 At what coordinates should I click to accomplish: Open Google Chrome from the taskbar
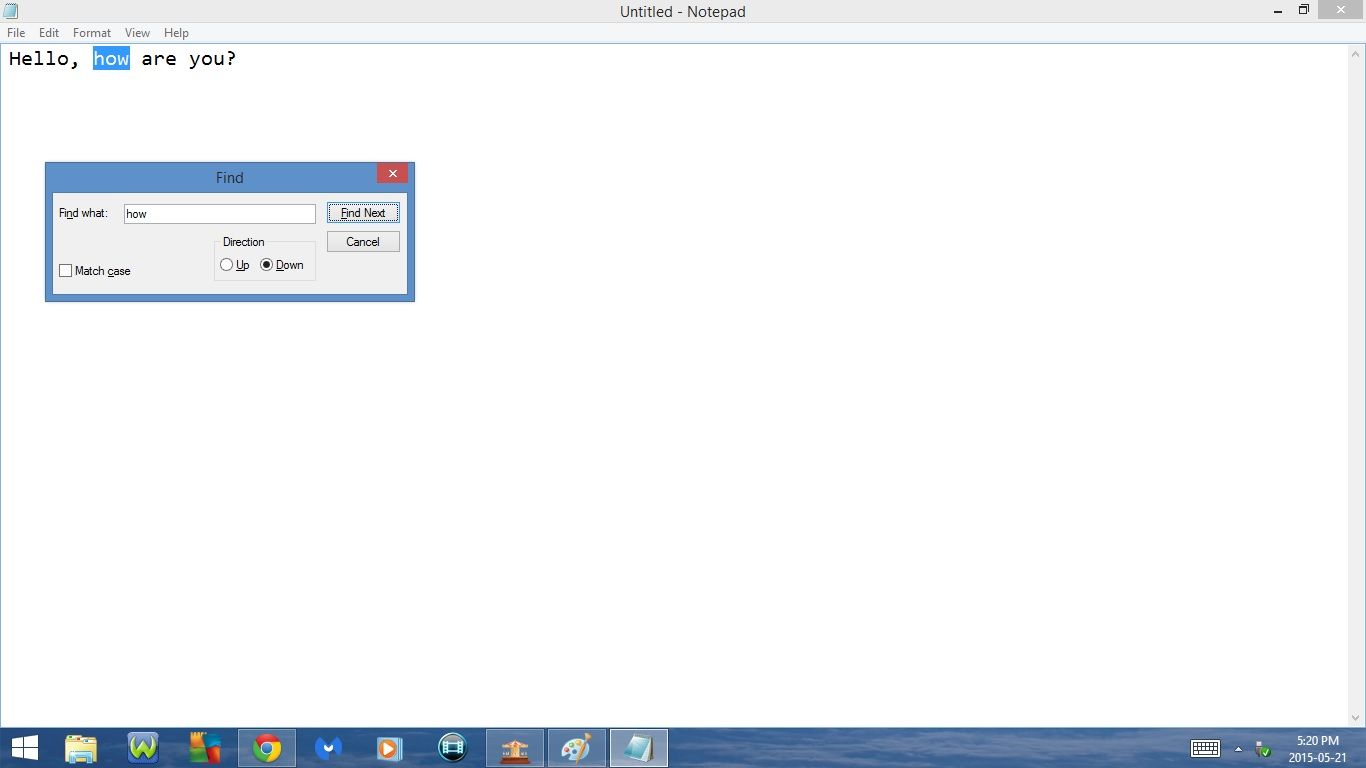(267, 747)
